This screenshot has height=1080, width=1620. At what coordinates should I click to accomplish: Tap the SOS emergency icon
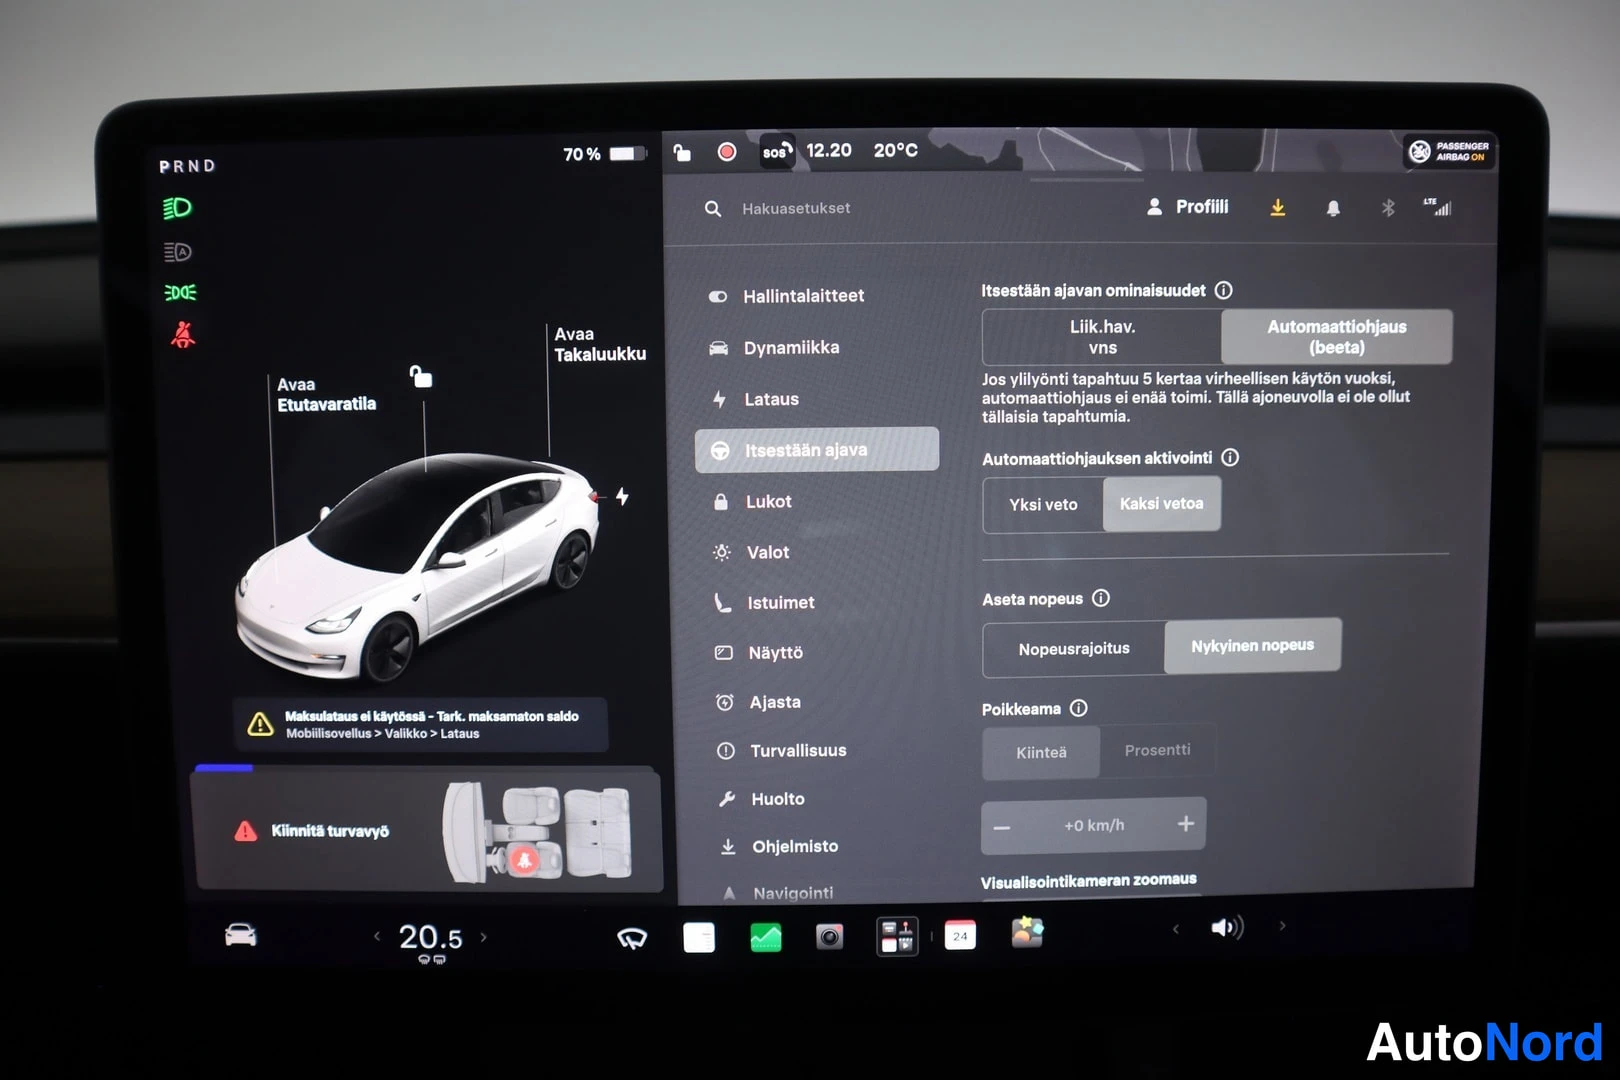point(777,151)
